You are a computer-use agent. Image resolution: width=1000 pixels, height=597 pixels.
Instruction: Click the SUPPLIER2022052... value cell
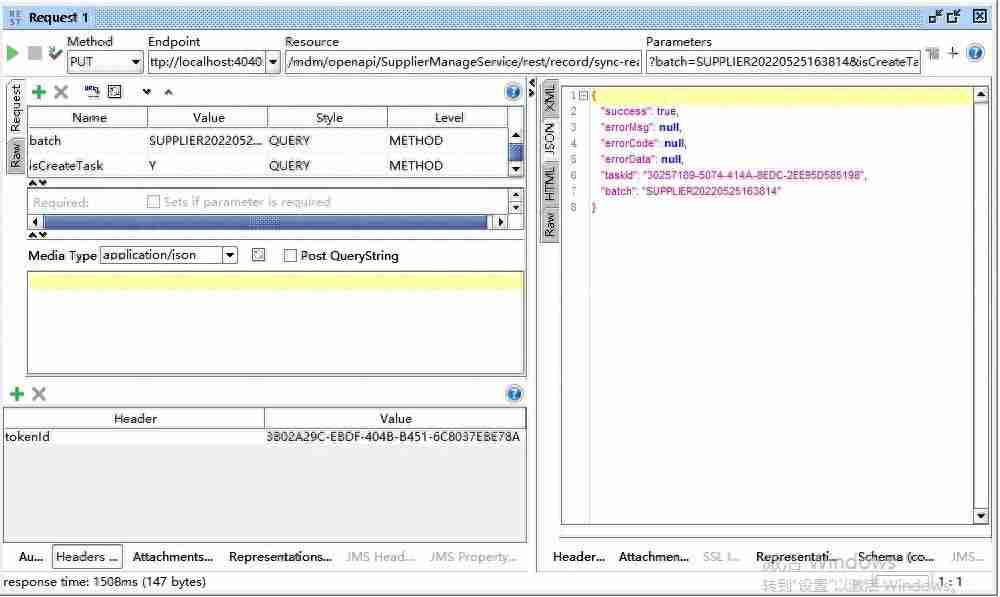click(x=206, y=140)
